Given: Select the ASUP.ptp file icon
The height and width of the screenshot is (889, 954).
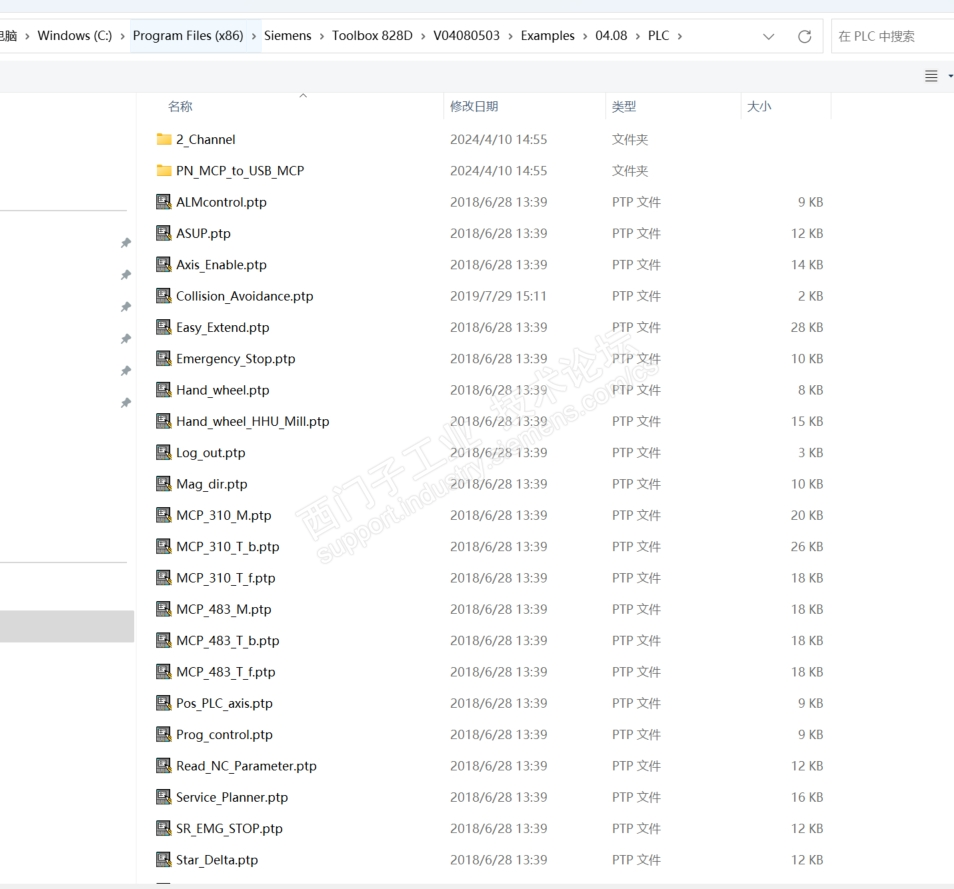Looking at the screenshot, I should click(164, 233).
